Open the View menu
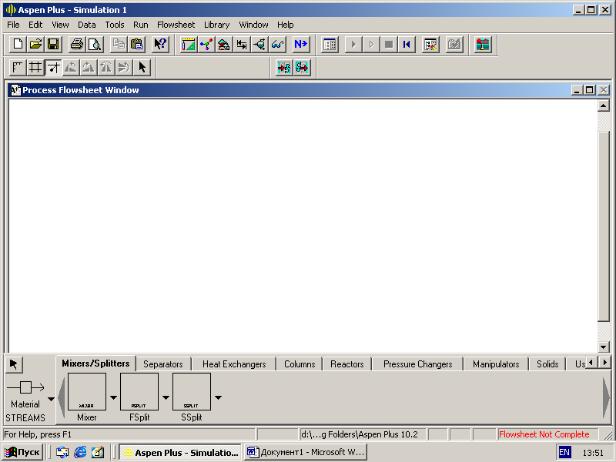Viewport: 616px width, 462px height. click(x=60, y=25)
